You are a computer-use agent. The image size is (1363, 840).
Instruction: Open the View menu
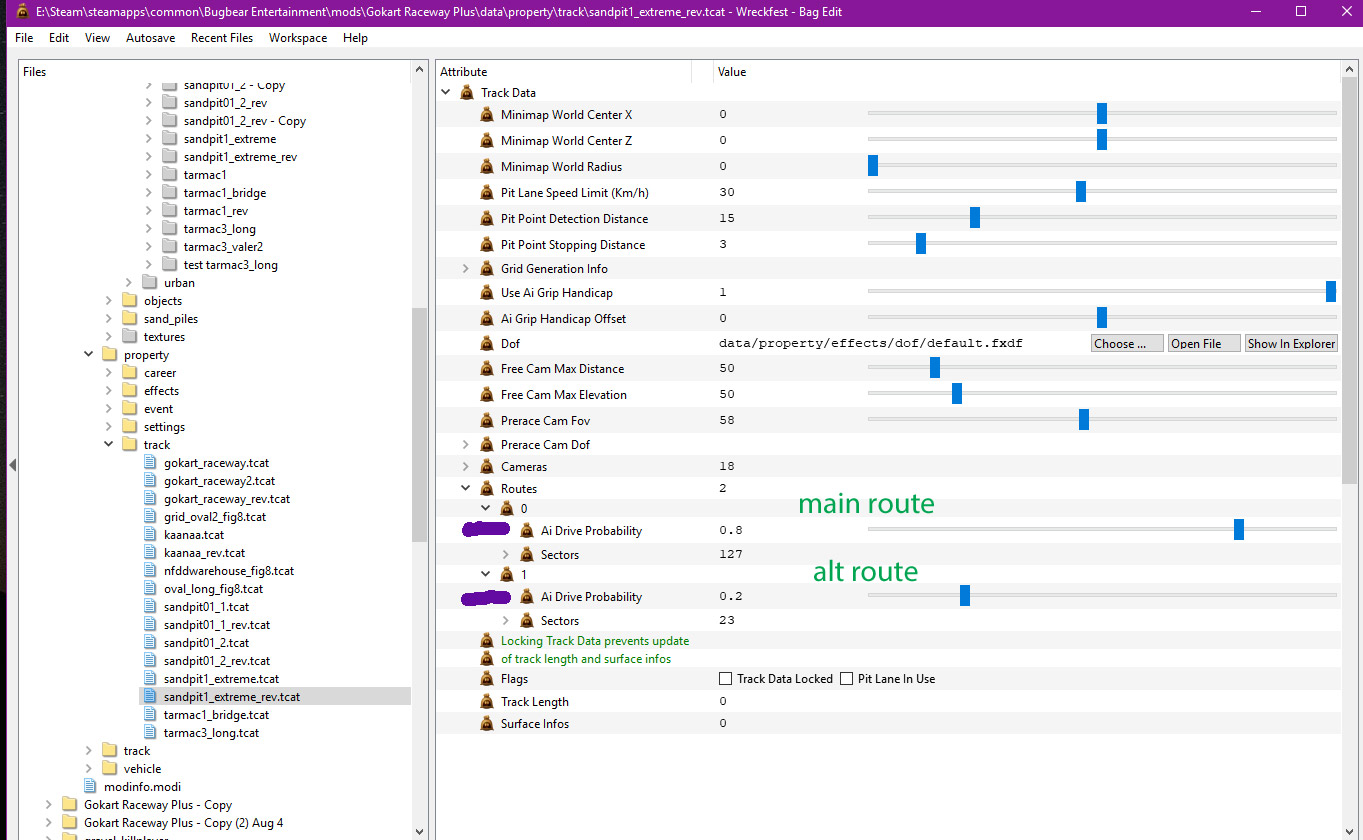point(98,38)
